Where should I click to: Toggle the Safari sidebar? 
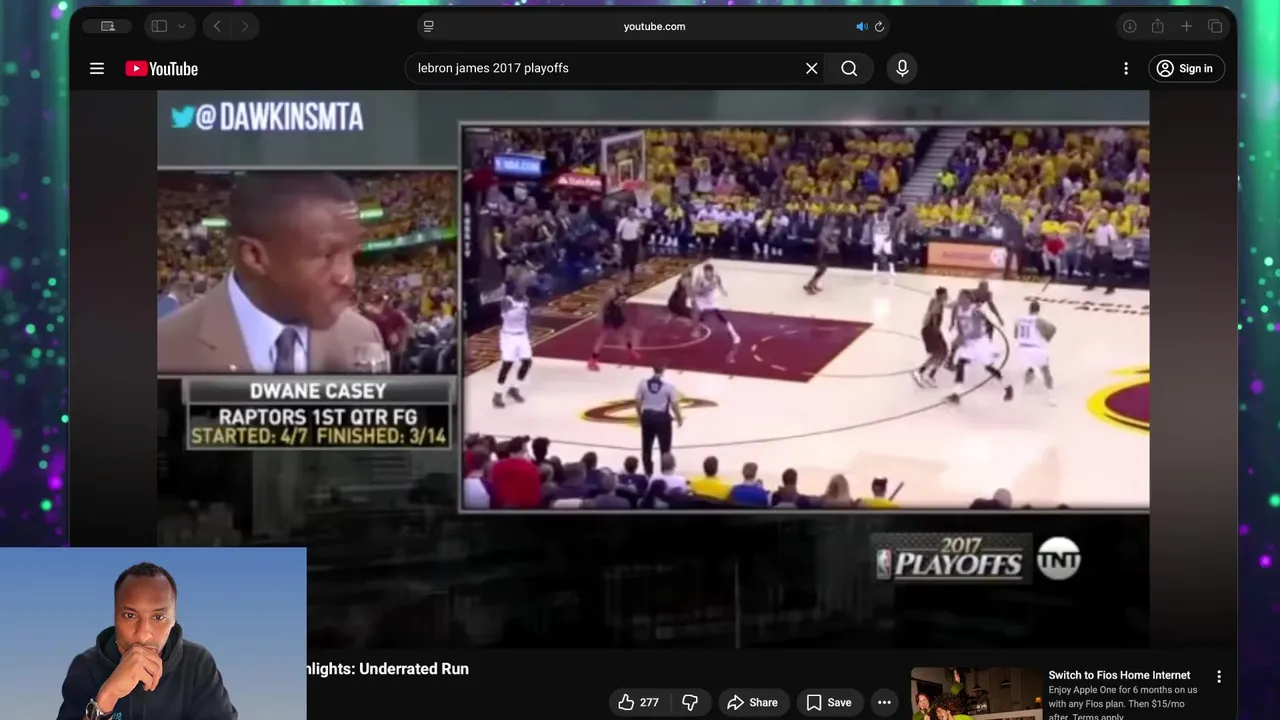pyautogui.click(x=159, y=26)
